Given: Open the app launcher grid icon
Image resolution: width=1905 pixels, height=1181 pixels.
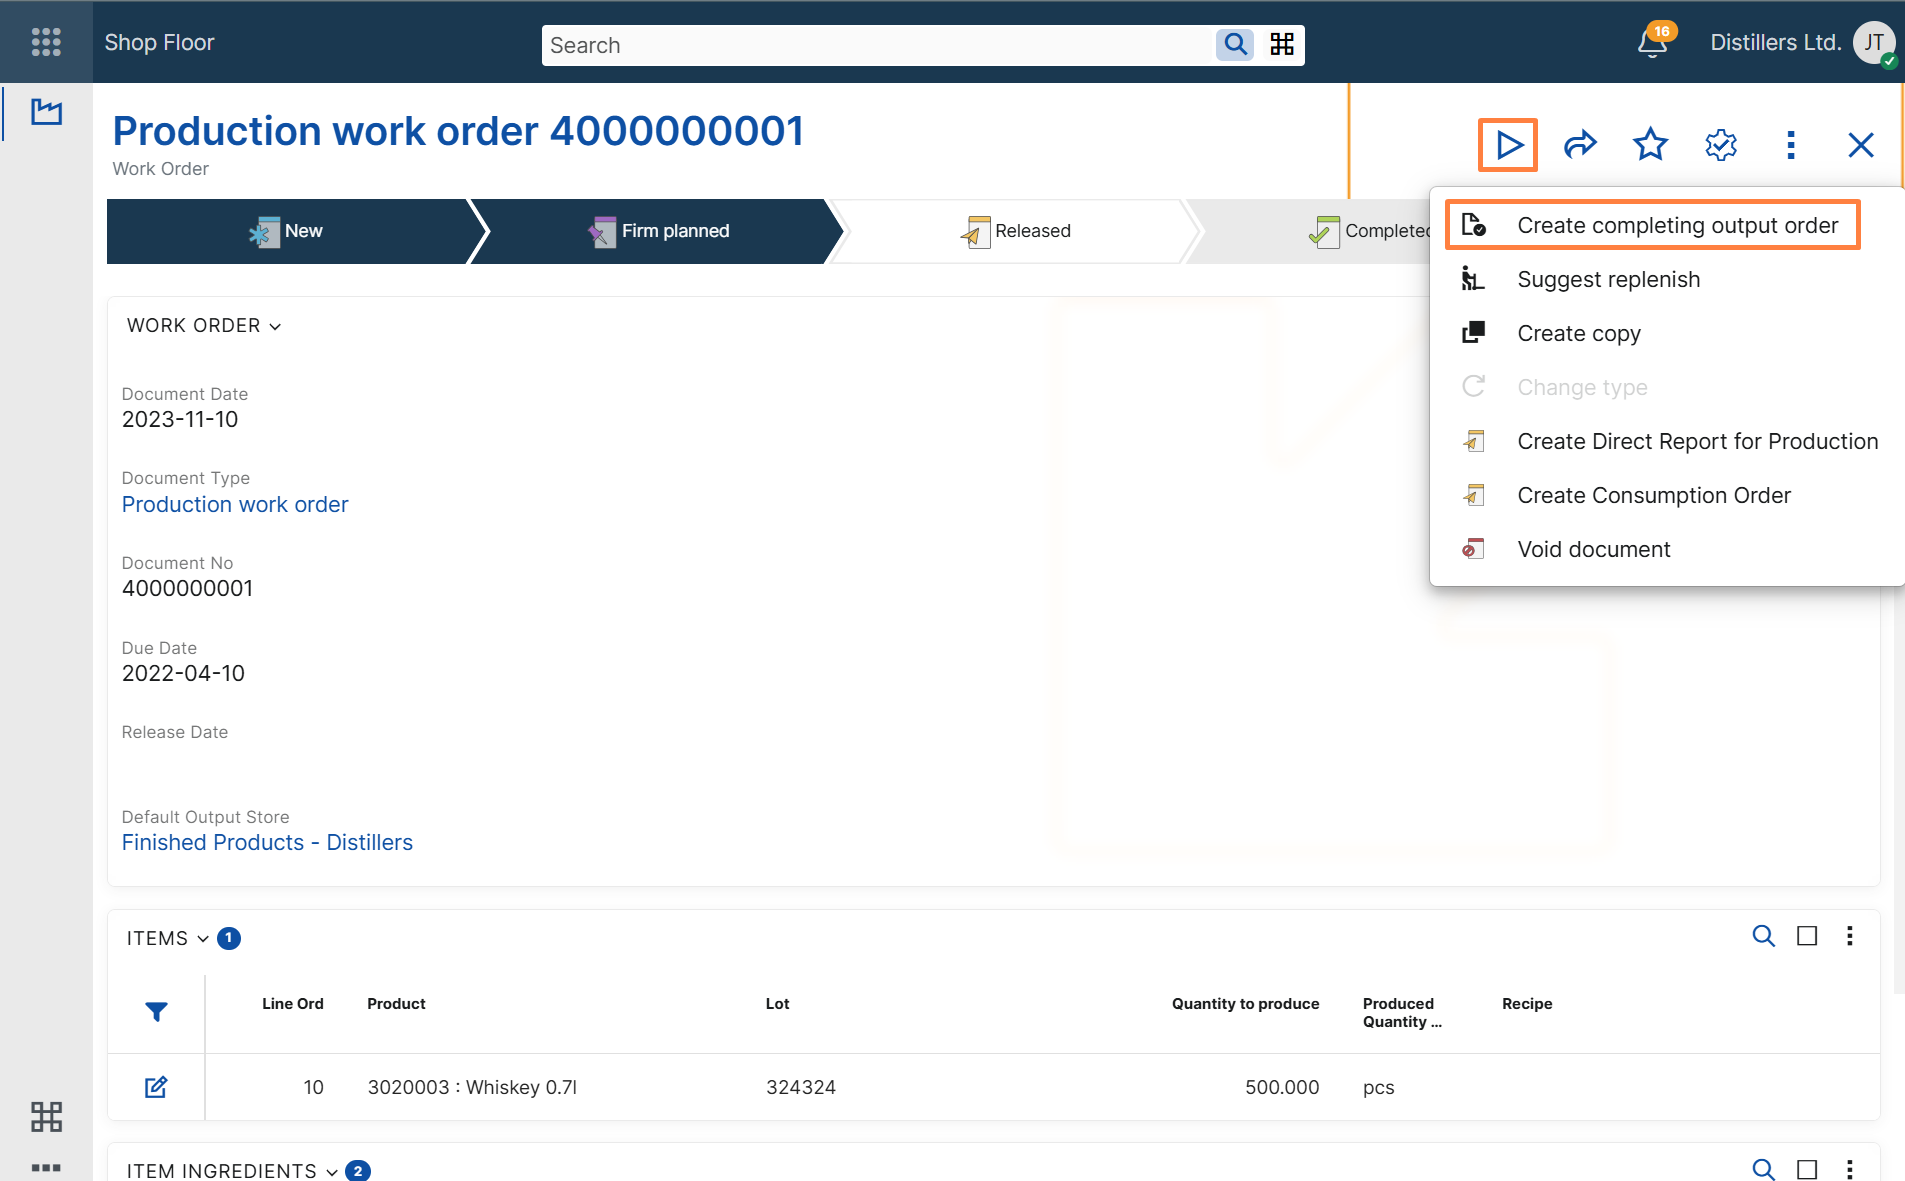Looking at the screenshot, I should tap(46, 42).
